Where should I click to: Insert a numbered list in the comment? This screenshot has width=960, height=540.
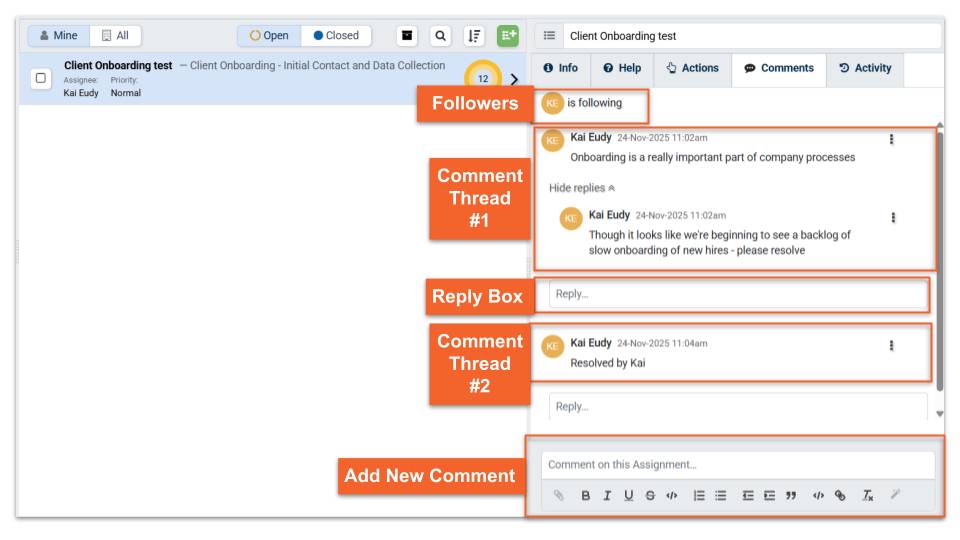pos(699,496)
